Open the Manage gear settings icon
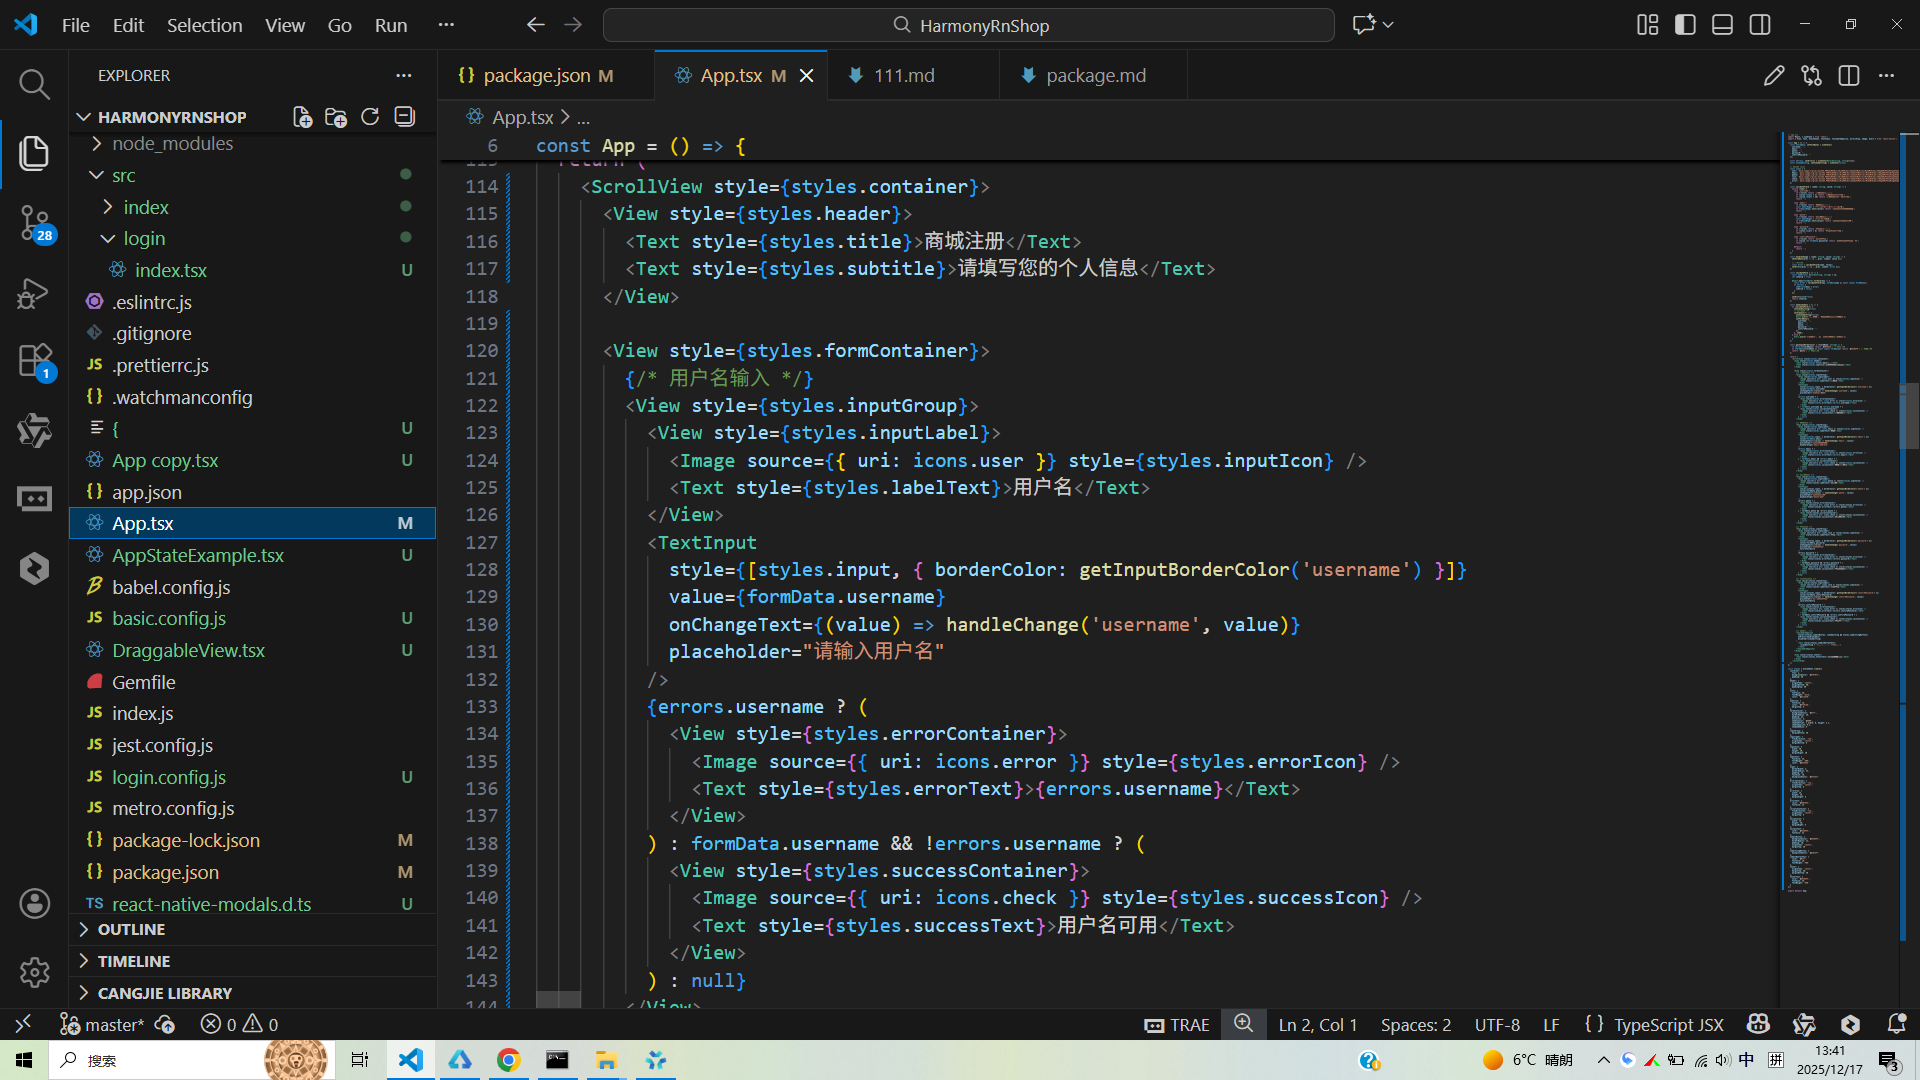The height and width of the screenshot is (1080, 1920). (34, 972)
